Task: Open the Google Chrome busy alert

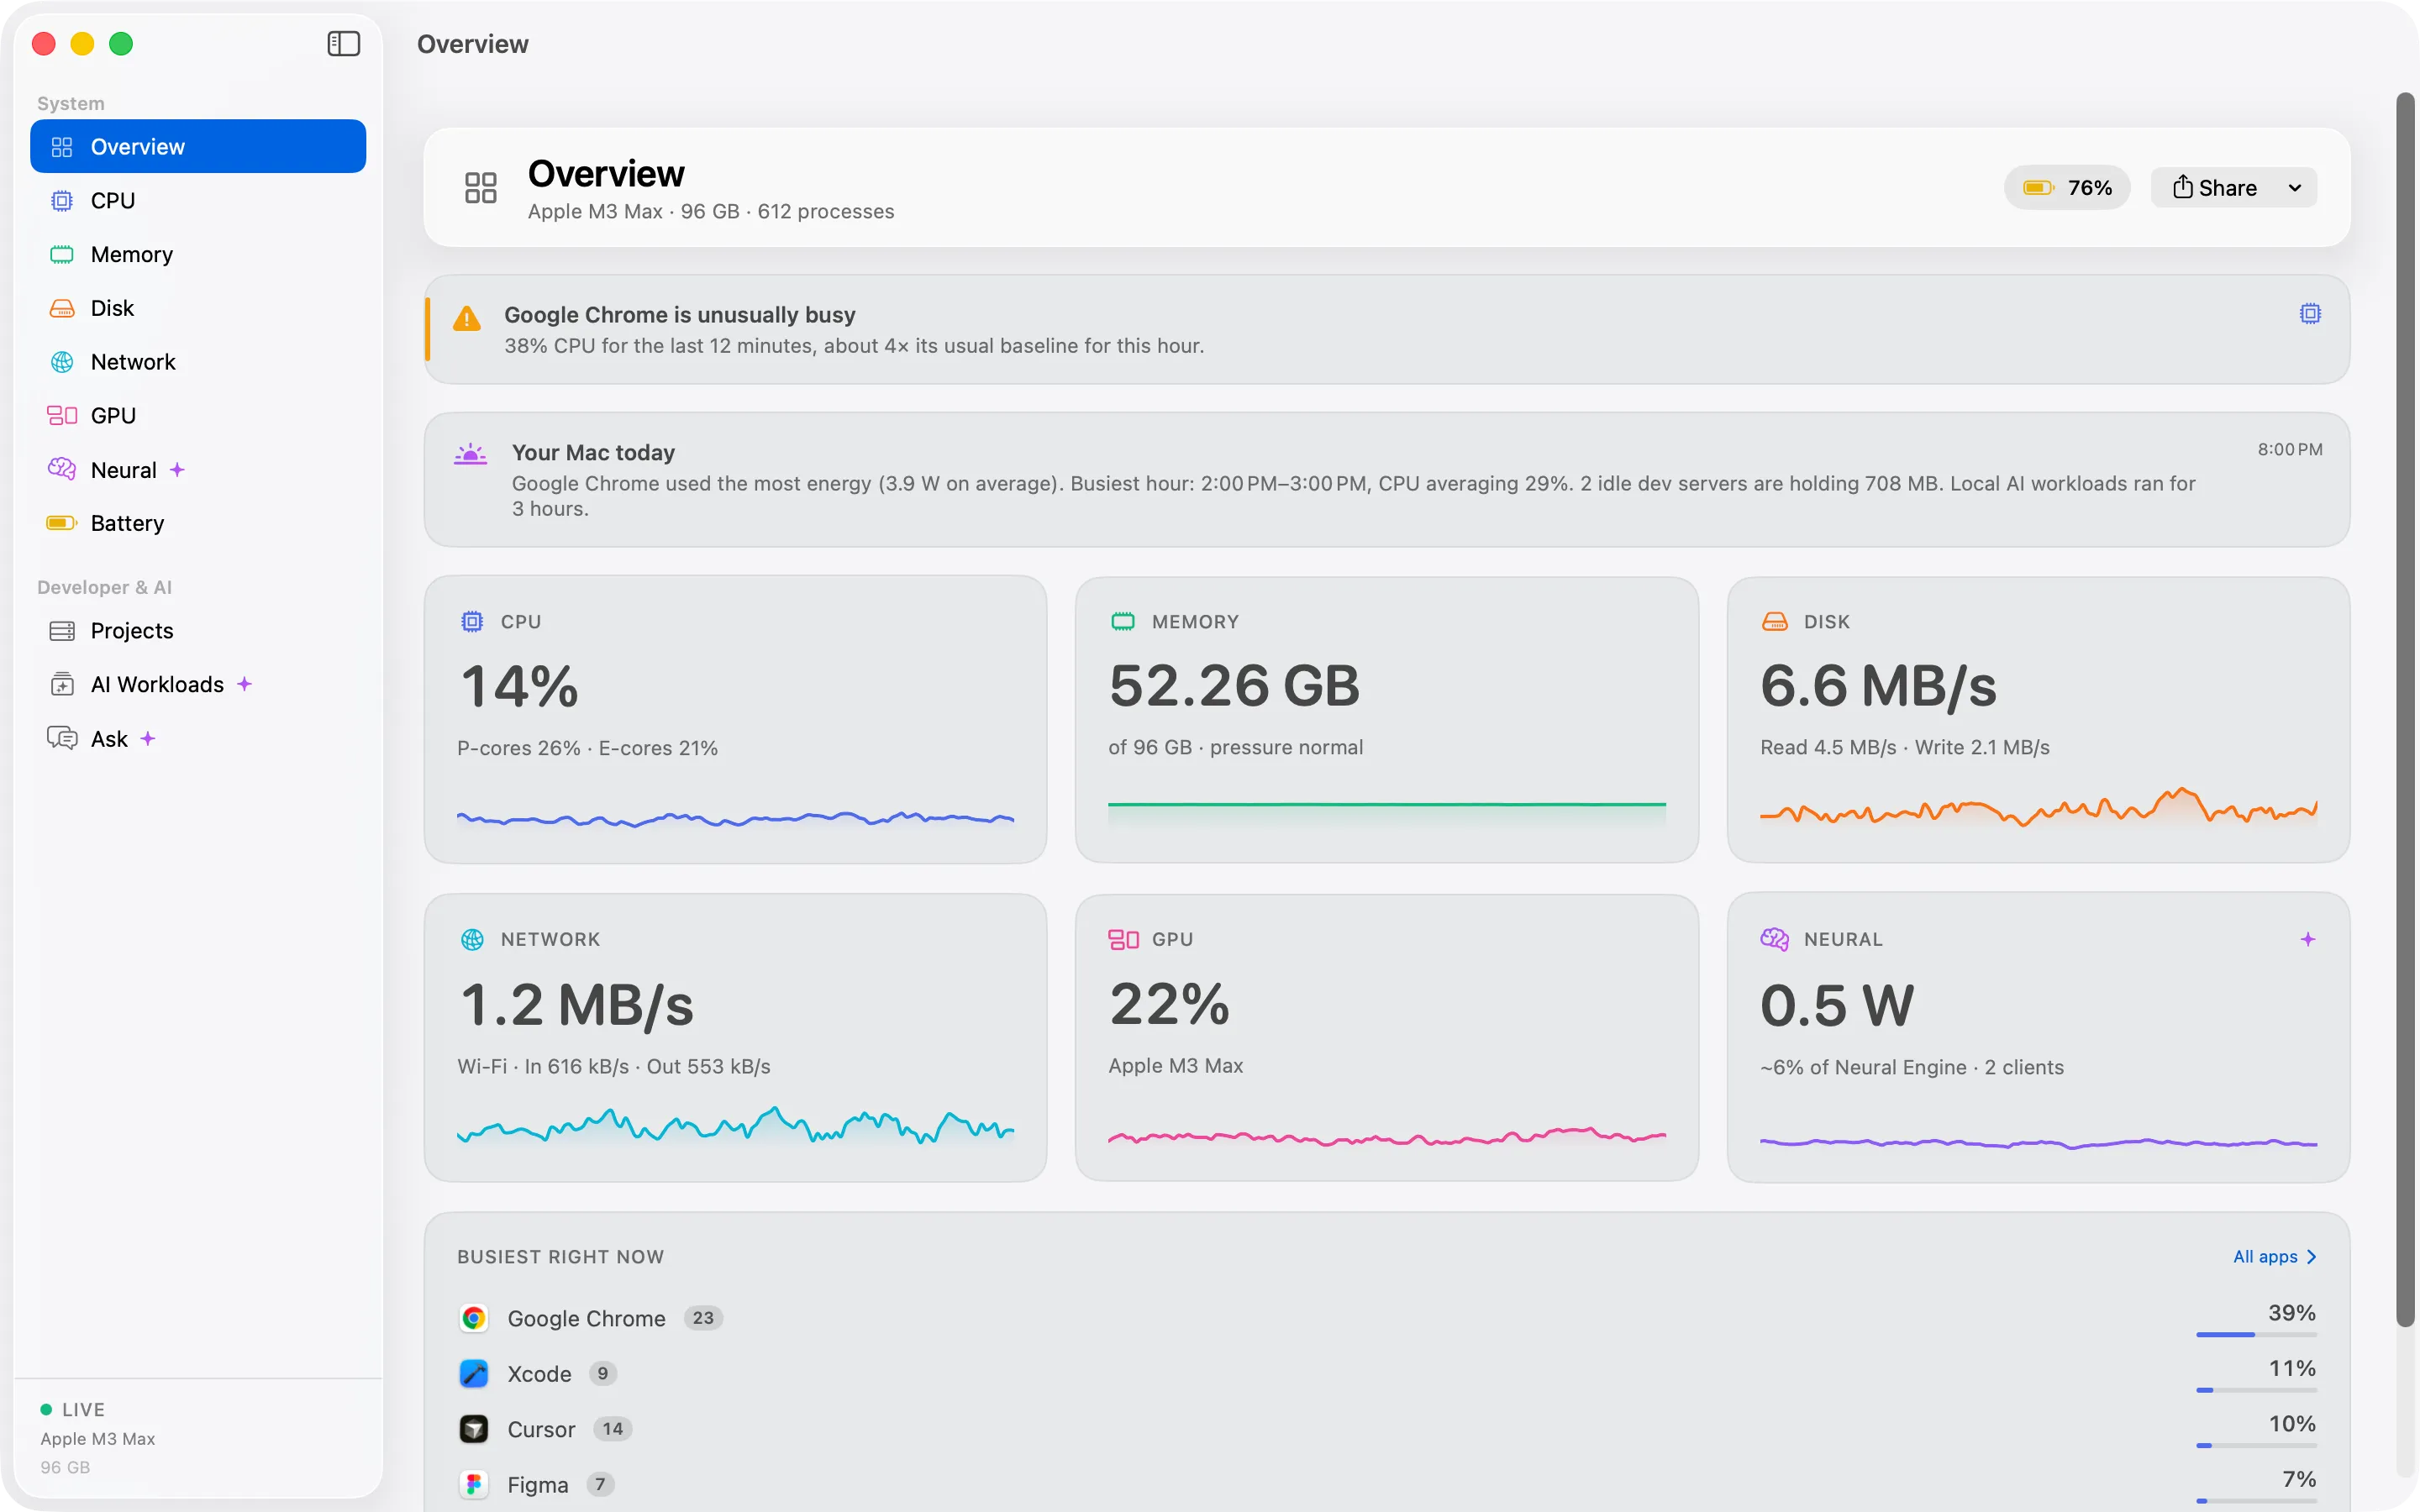Action: [x=1387, y=329]
